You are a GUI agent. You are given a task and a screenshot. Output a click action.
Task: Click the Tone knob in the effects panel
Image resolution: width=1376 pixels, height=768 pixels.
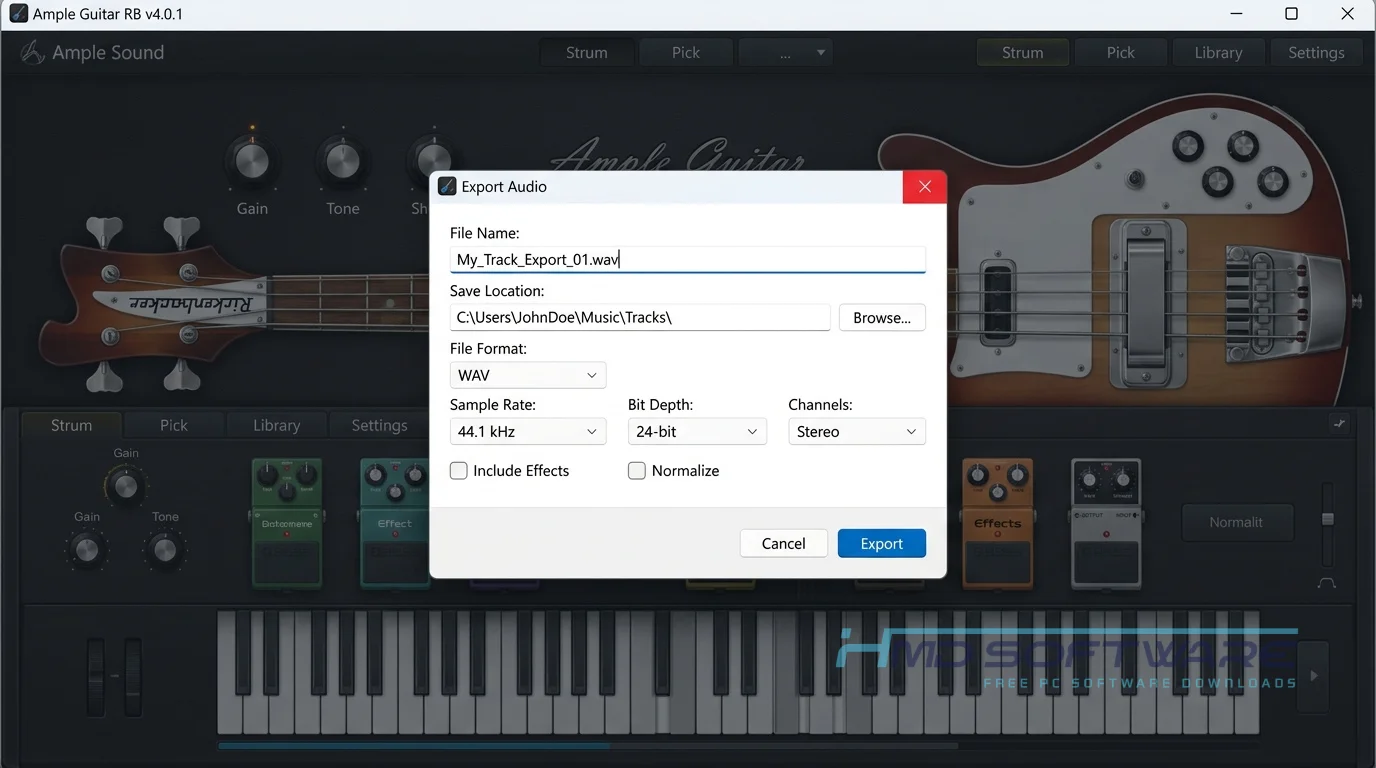[x=165, y=549]
